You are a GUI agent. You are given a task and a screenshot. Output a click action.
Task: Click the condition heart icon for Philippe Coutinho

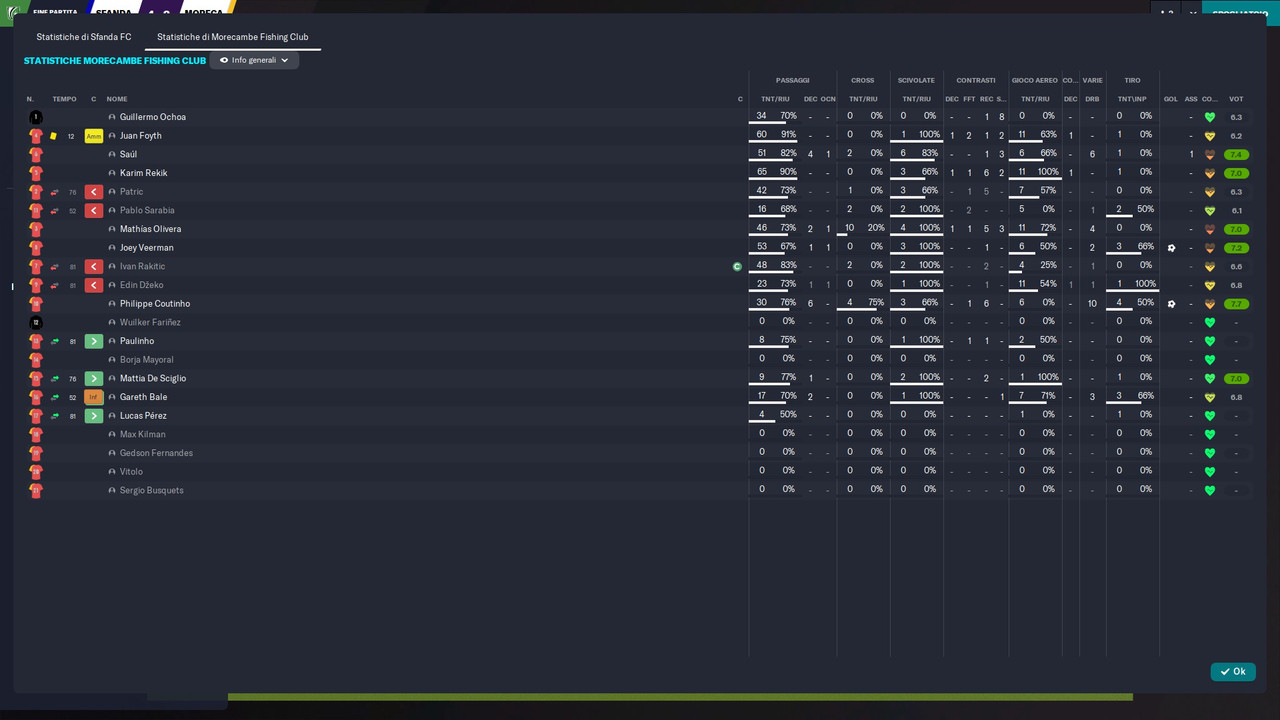point(1210,304)
